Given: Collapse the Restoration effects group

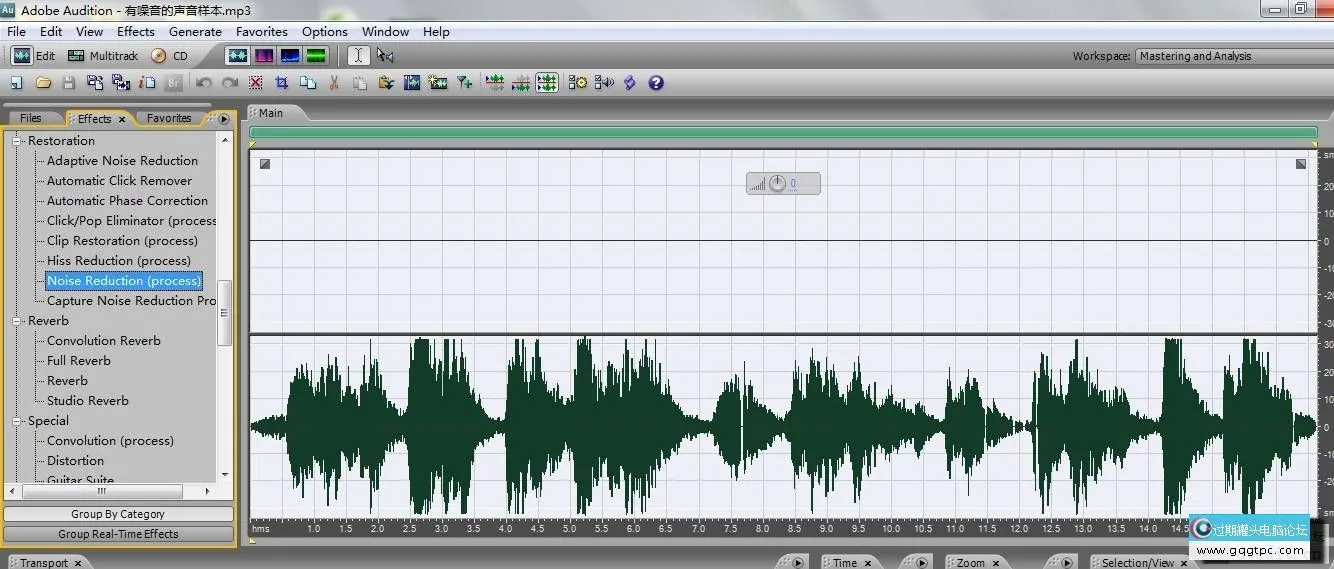Looking at the screenshot, I should pos(17,141).
